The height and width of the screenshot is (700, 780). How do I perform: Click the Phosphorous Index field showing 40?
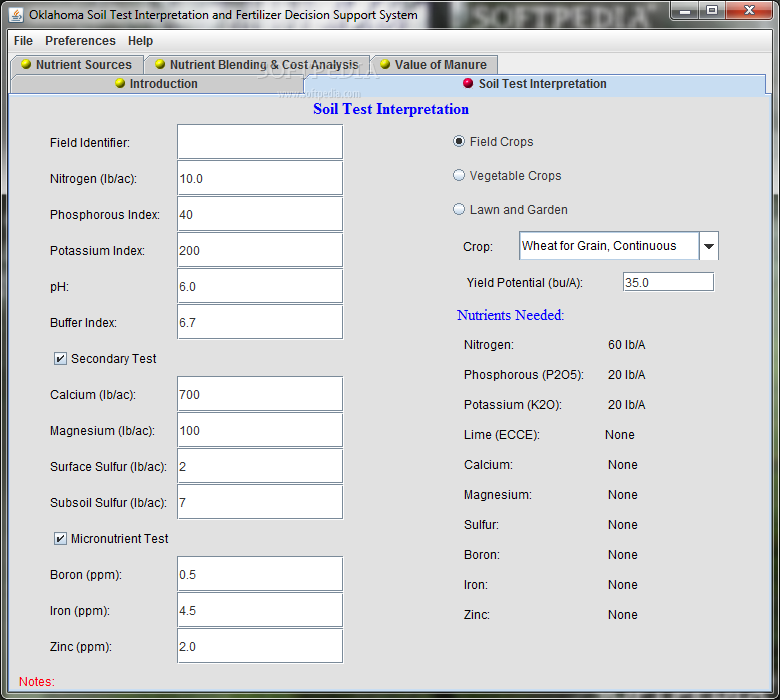click(260, 214)
